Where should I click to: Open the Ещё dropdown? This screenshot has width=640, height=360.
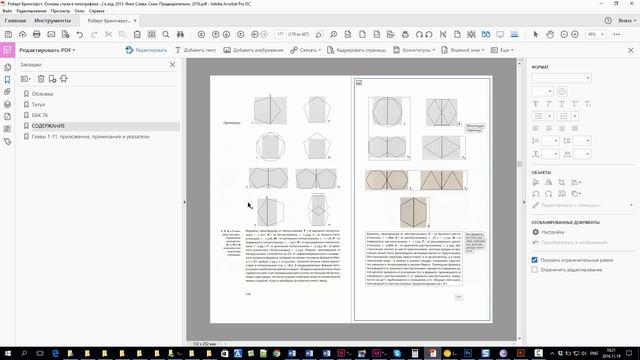[502, 50]
